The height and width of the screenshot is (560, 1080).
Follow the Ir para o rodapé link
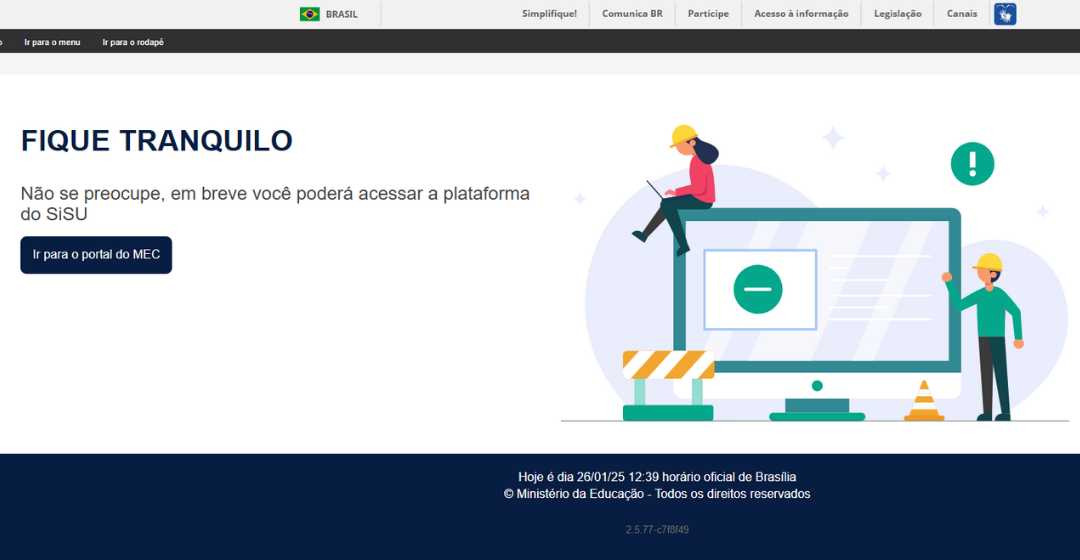point(133,42)
